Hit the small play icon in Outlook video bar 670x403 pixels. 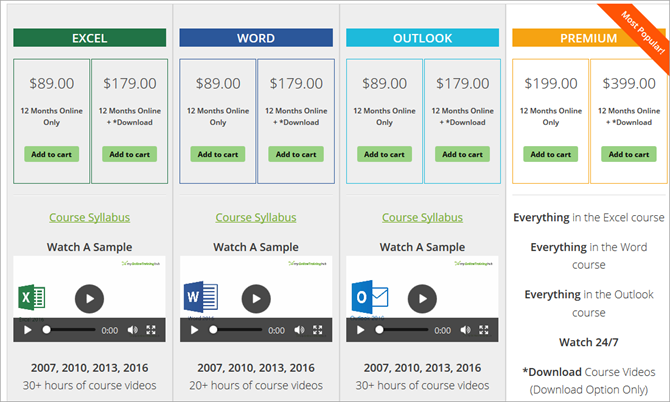[360, 330]
